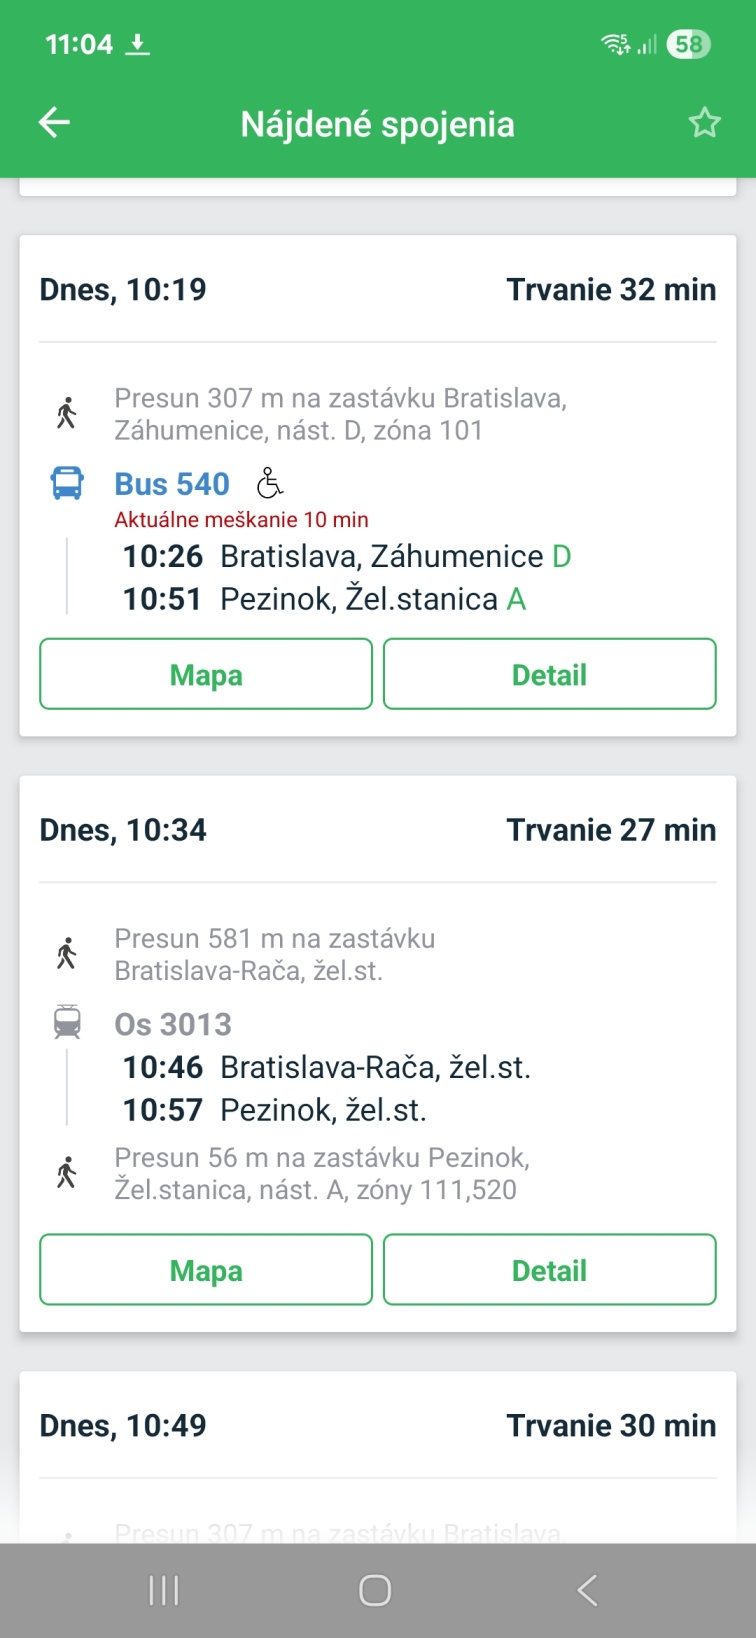Image resolution: width=756 pixels, height=1638 pixels.
Task: Tap the back arrow in header
Action: coord(54,123)
